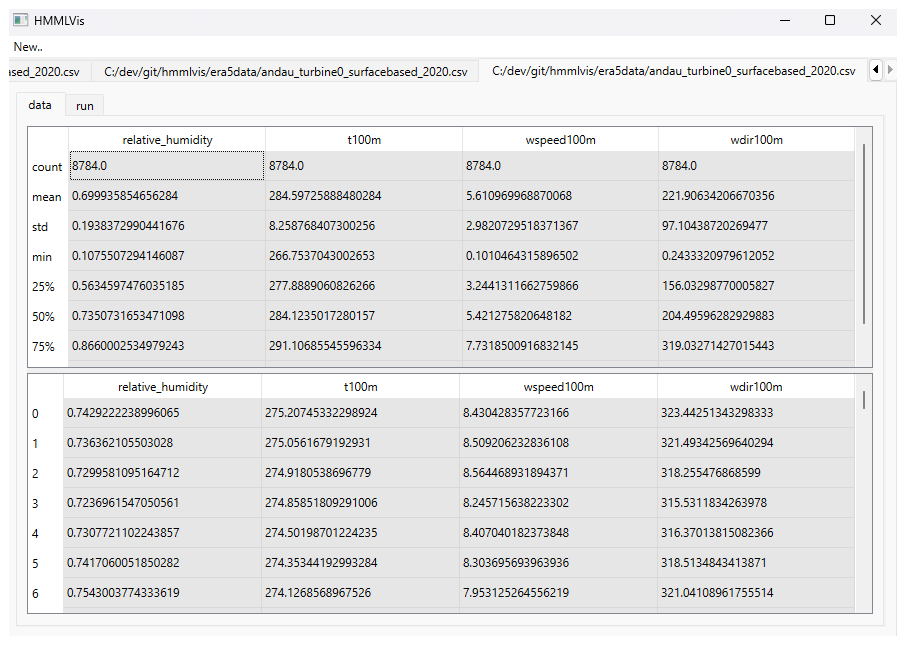Click the min value cell for wspeed100m
The width and height of the screenshot is (906, 645).
tap(560, 256)
